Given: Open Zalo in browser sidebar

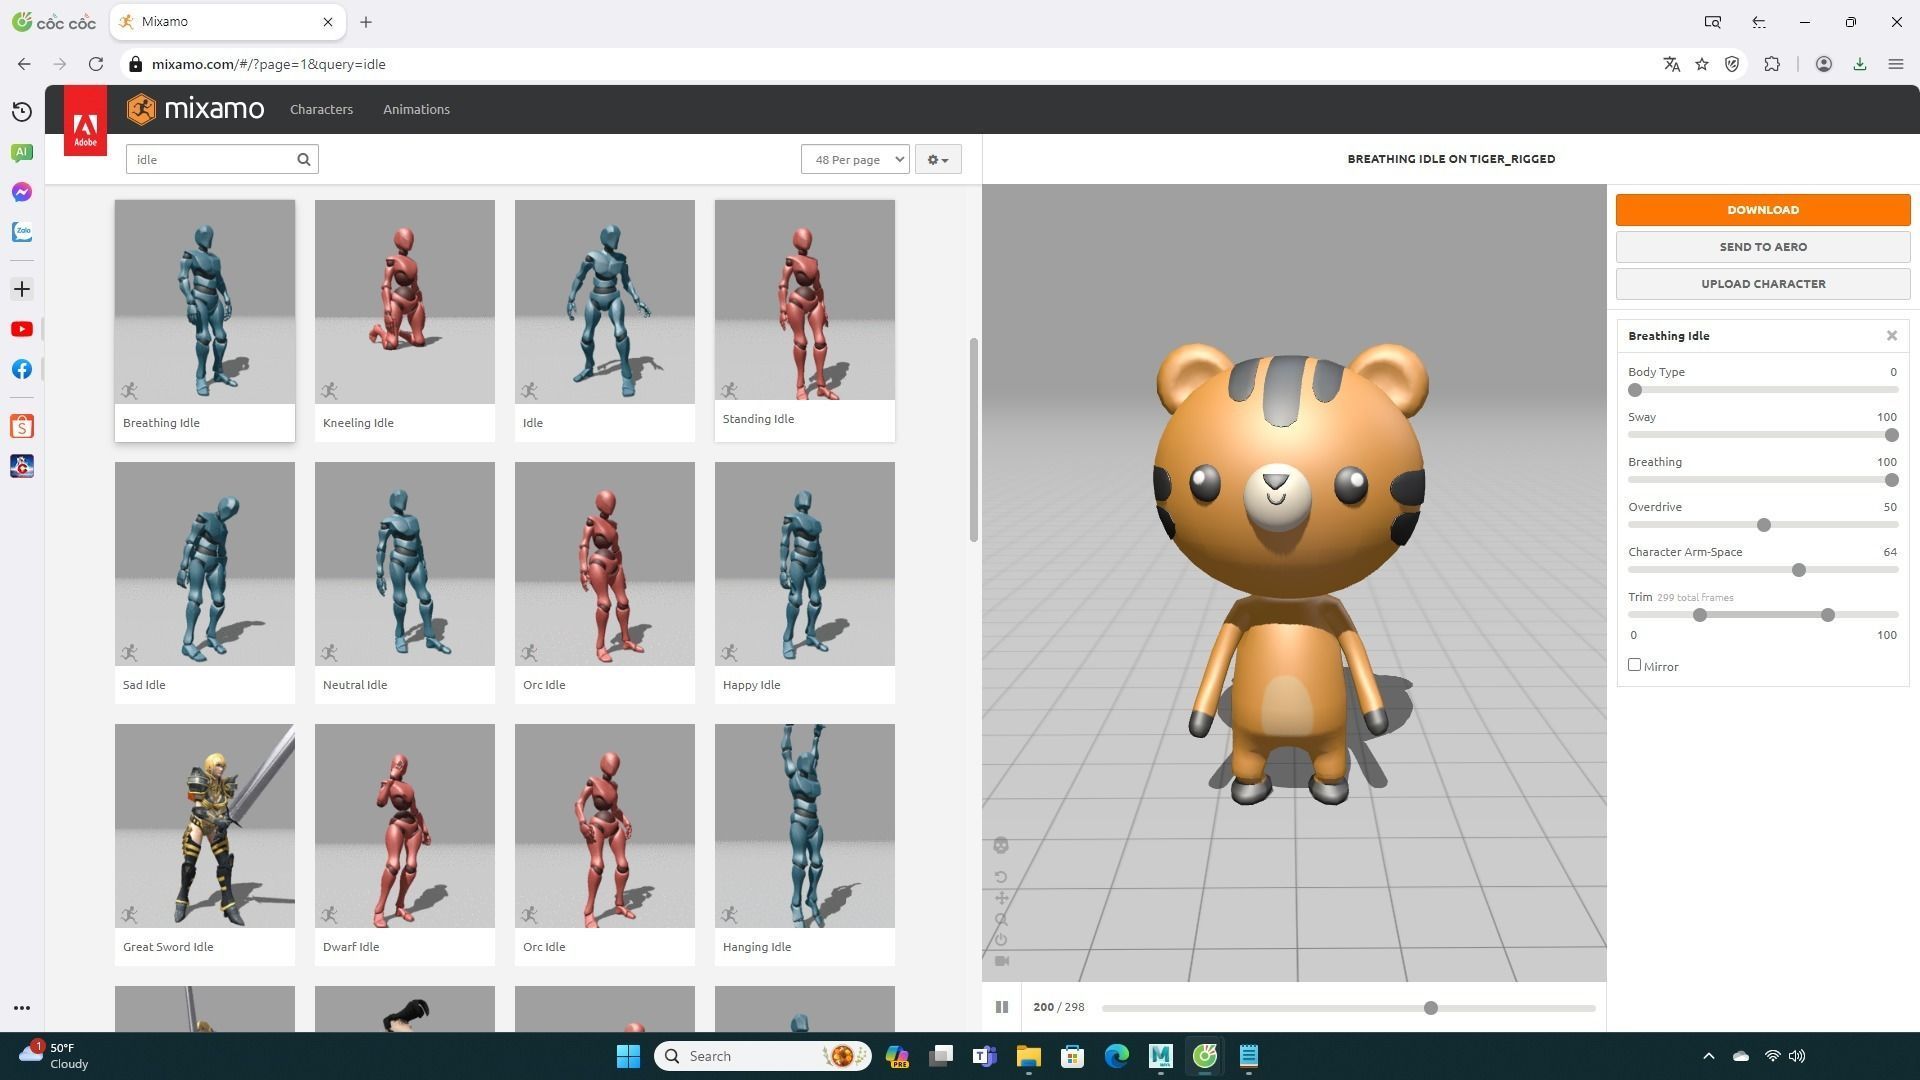Looking at the screenshot, I should point(22,232).
